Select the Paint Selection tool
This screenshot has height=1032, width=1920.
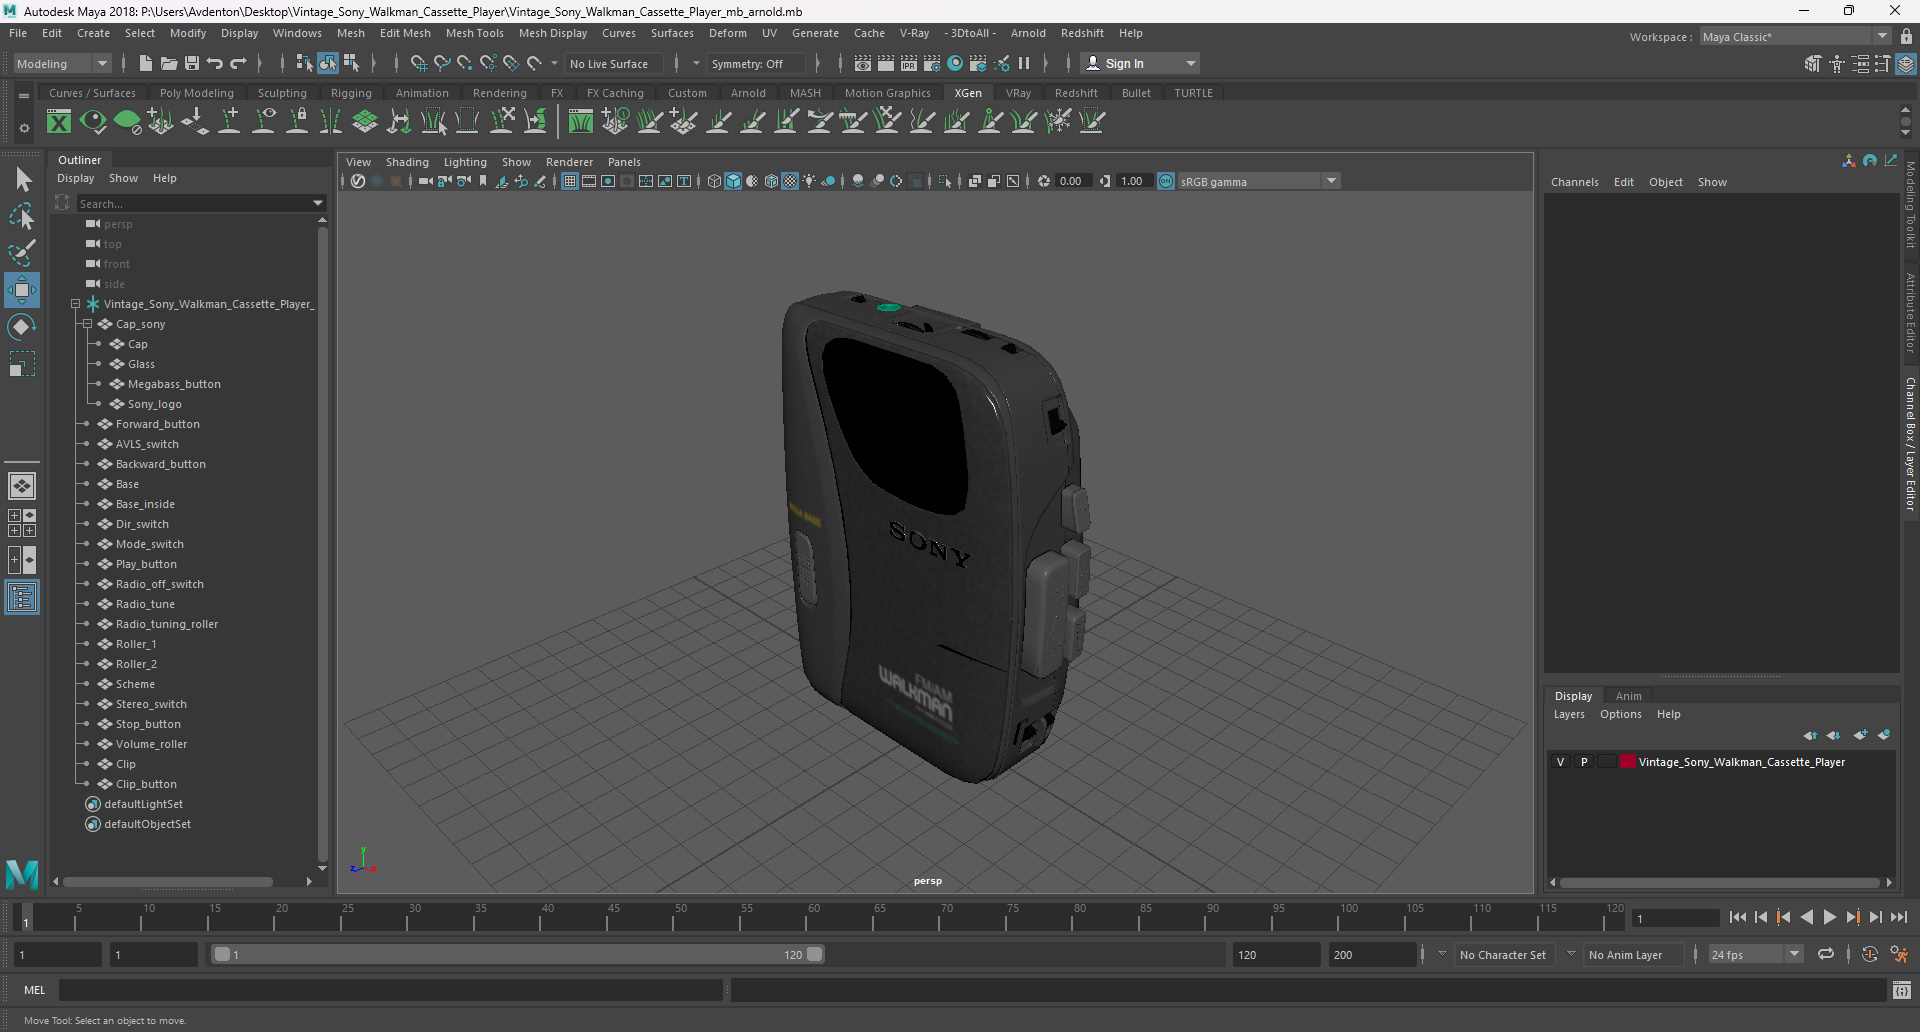pyautogui.click(x=22, y=253)
